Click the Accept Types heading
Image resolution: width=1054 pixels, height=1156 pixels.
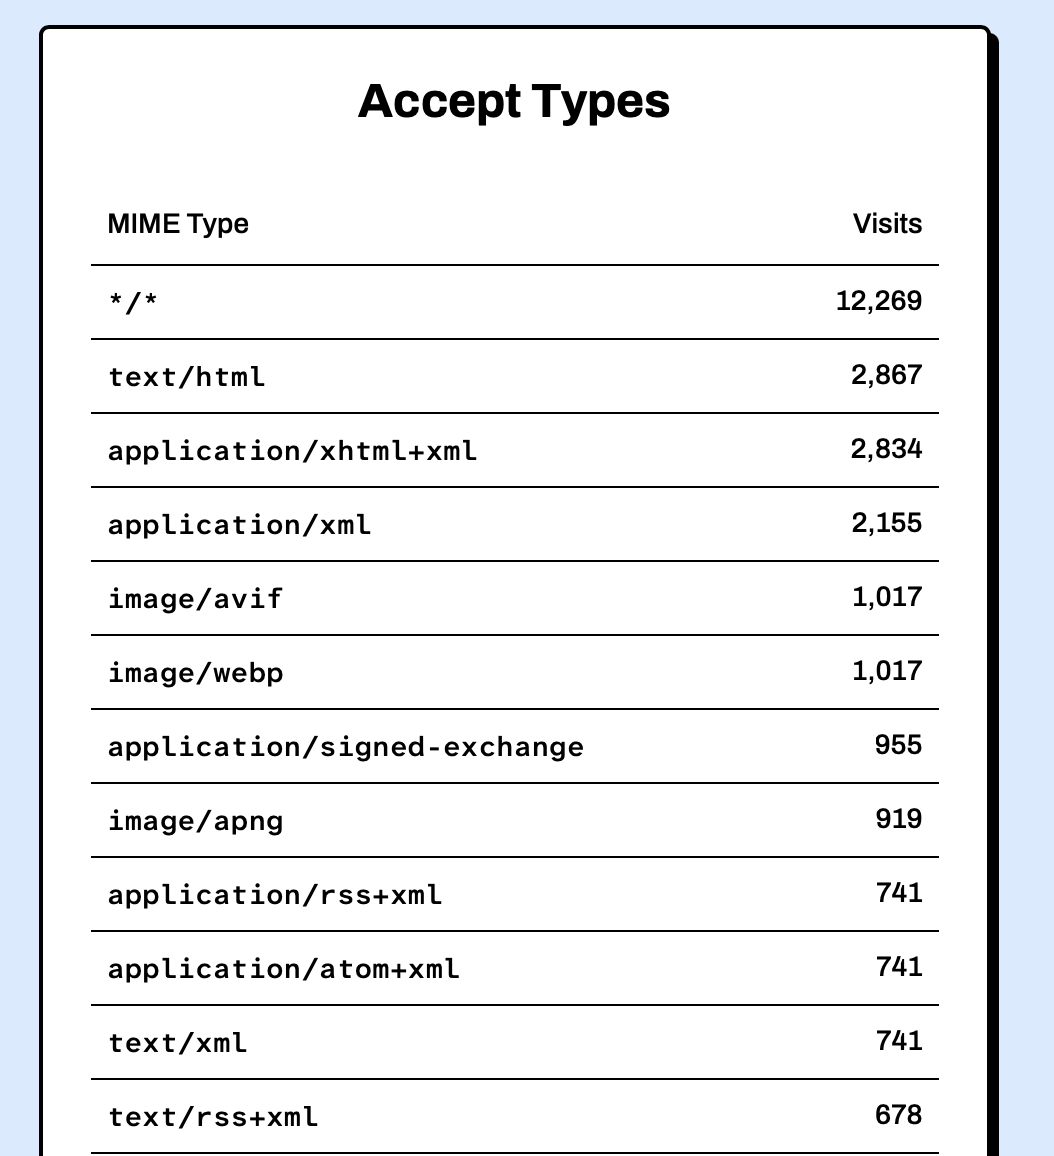point(514,102)
